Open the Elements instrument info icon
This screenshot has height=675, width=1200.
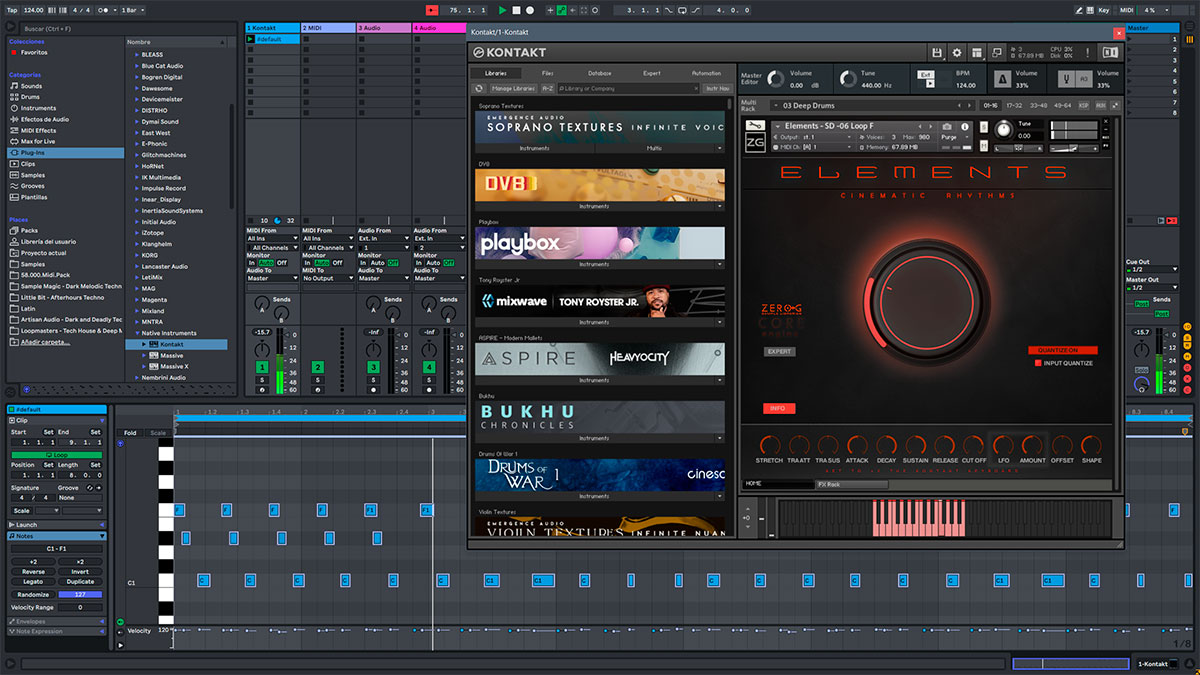pyautogui.click(x=965, y=127)
